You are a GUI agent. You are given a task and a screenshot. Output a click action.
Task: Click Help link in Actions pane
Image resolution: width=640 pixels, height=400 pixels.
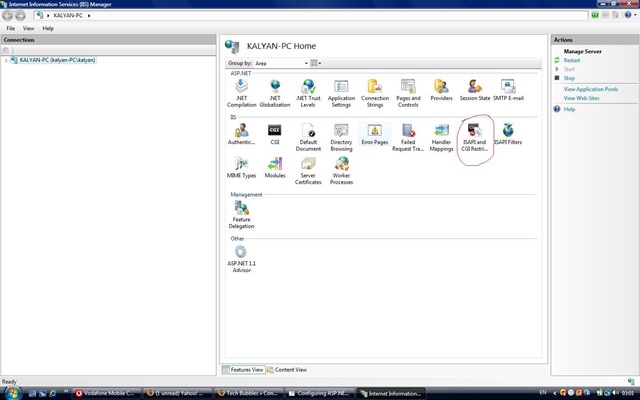click(x=569, y=109)
